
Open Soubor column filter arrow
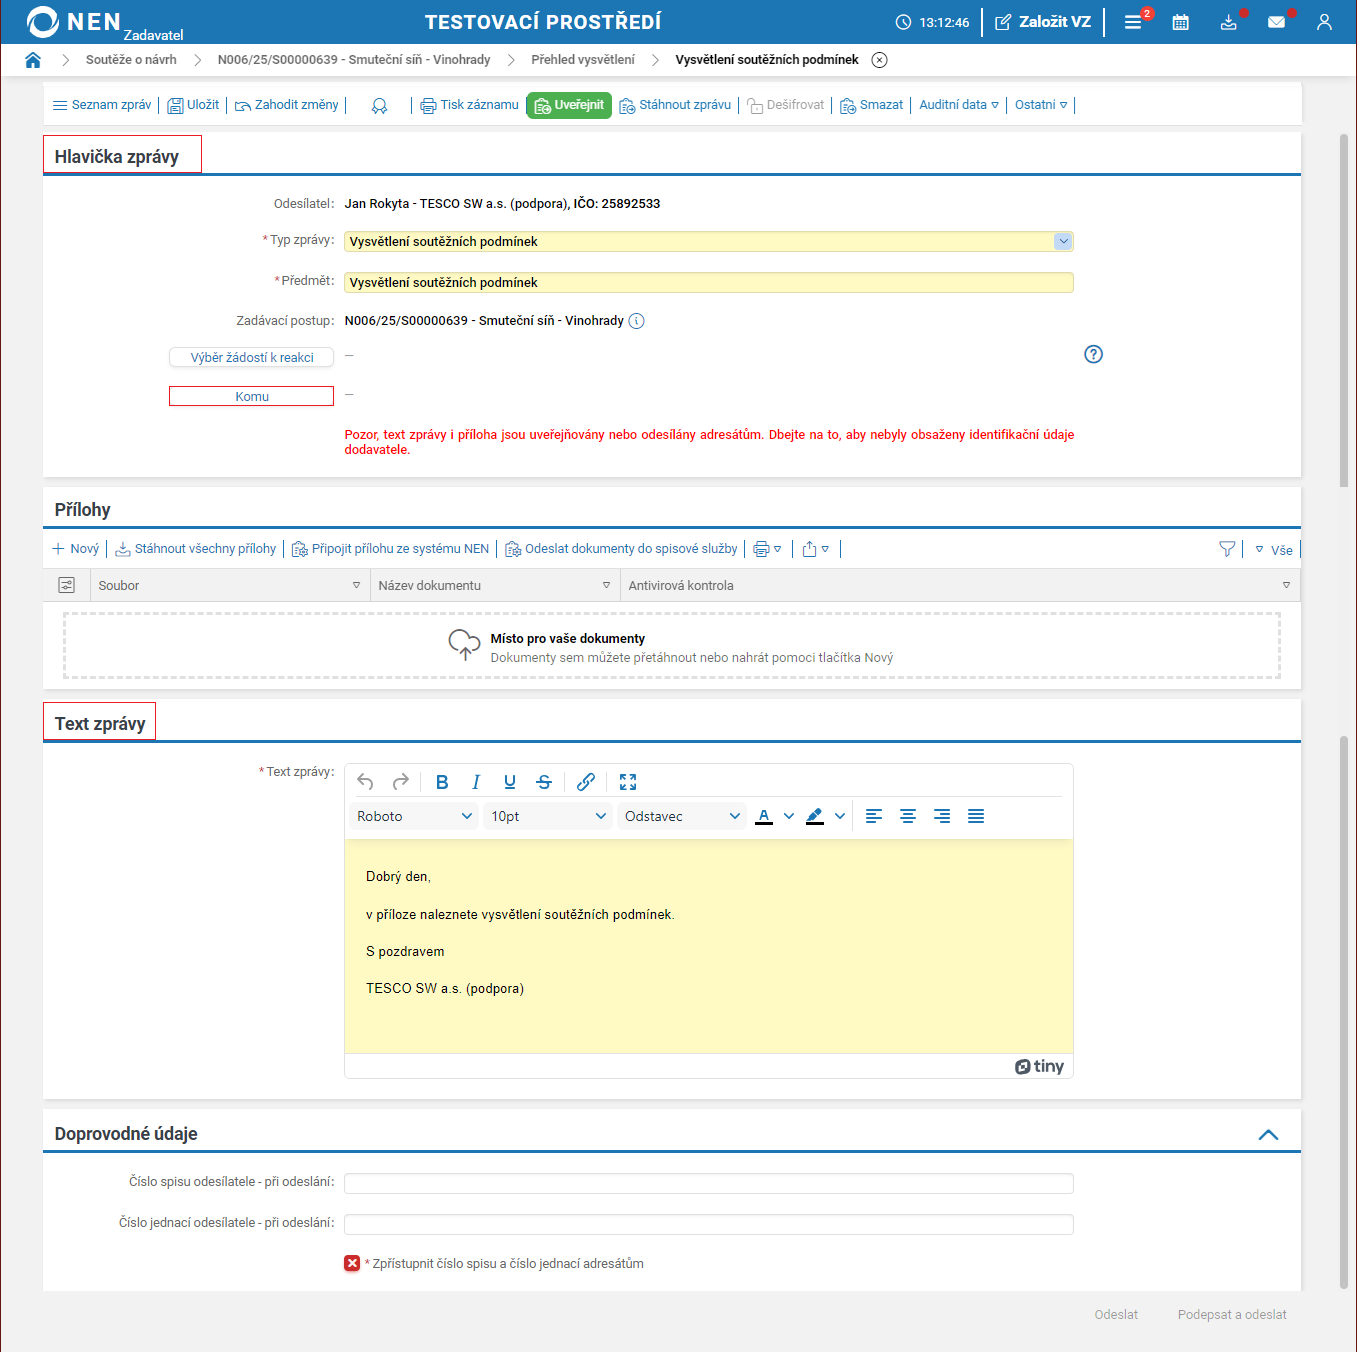coord(356,585)
